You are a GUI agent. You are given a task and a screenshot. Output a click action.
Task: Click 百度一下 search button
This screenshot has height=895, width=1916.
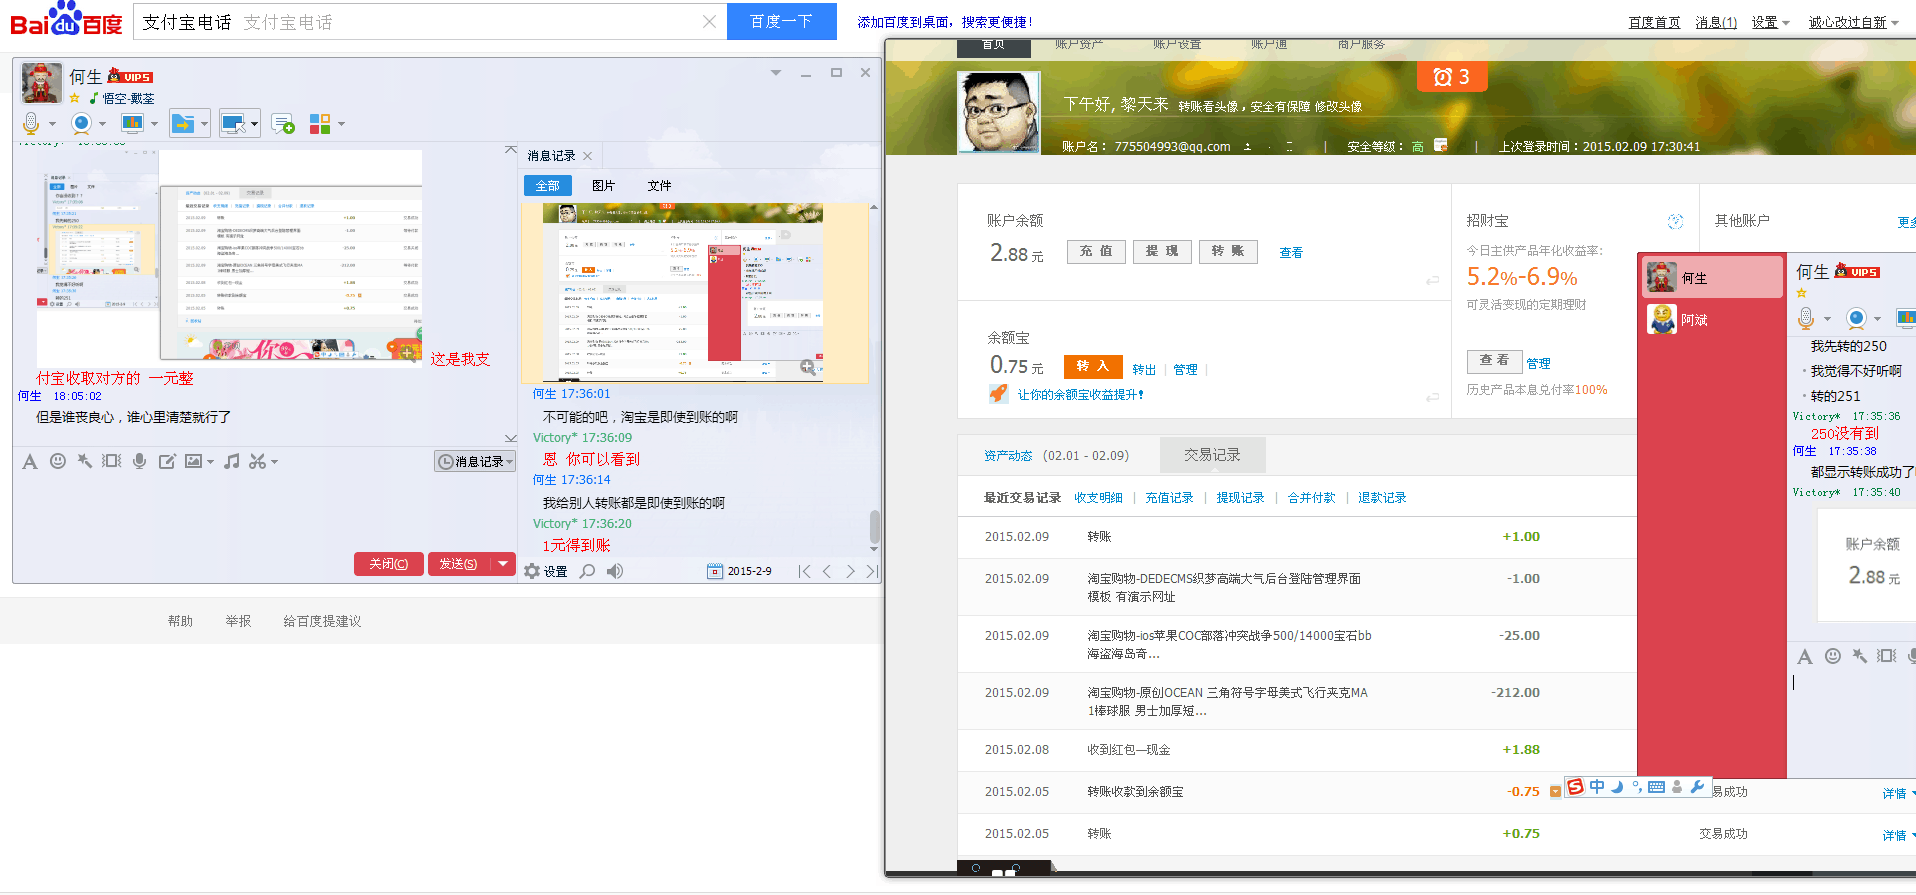[781, 21]
